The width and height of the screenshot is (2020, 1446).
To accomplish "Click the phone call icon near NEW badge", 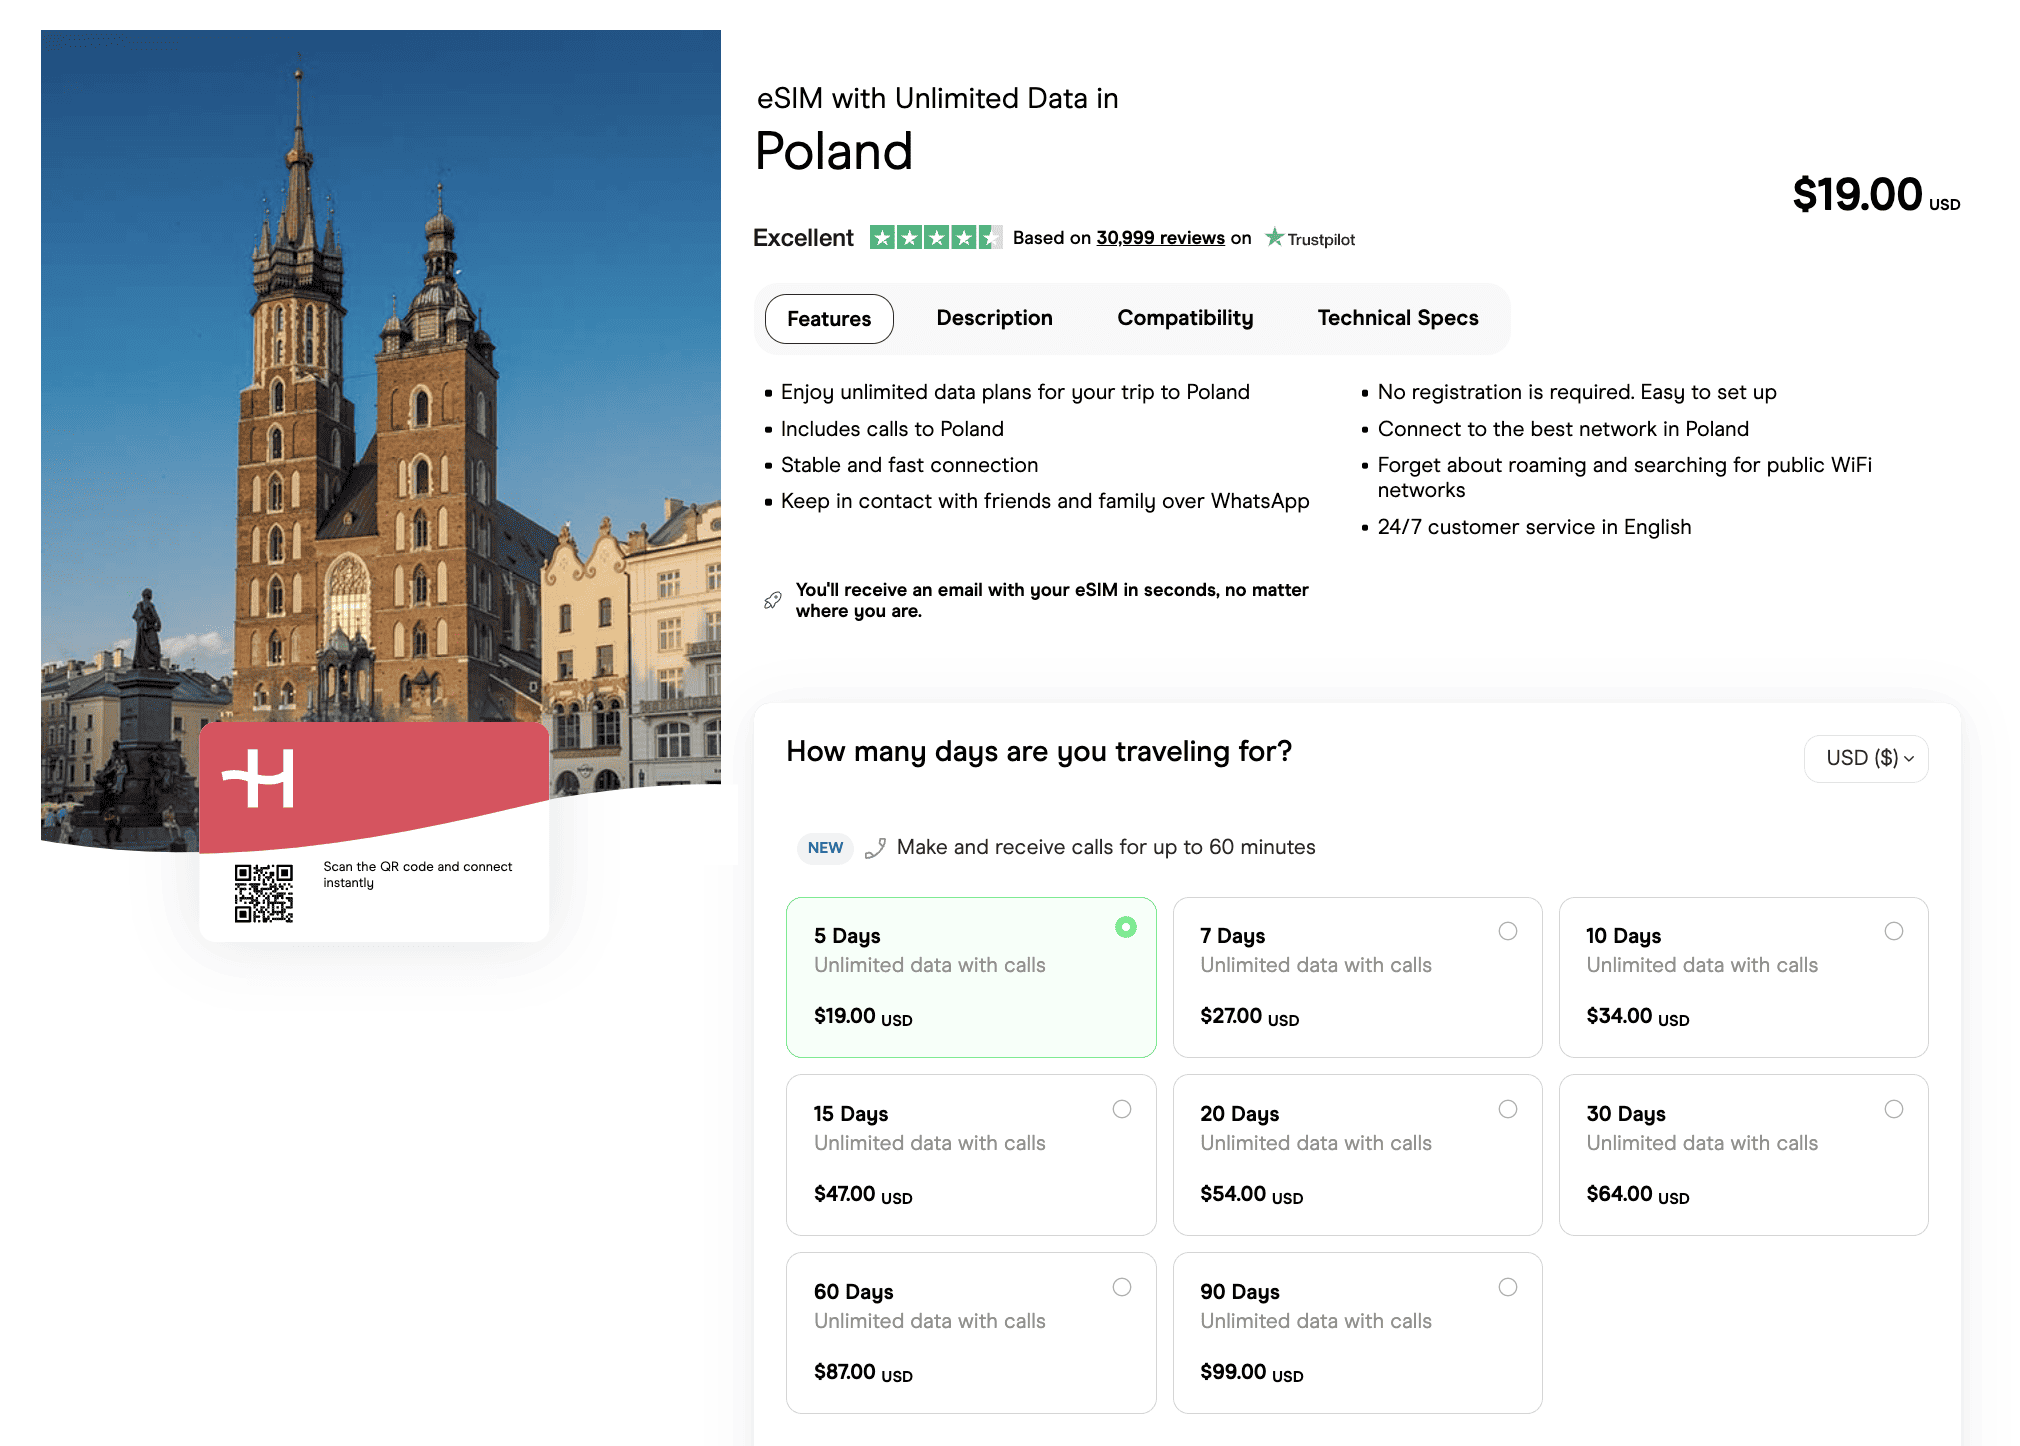I will pos(875,848).
